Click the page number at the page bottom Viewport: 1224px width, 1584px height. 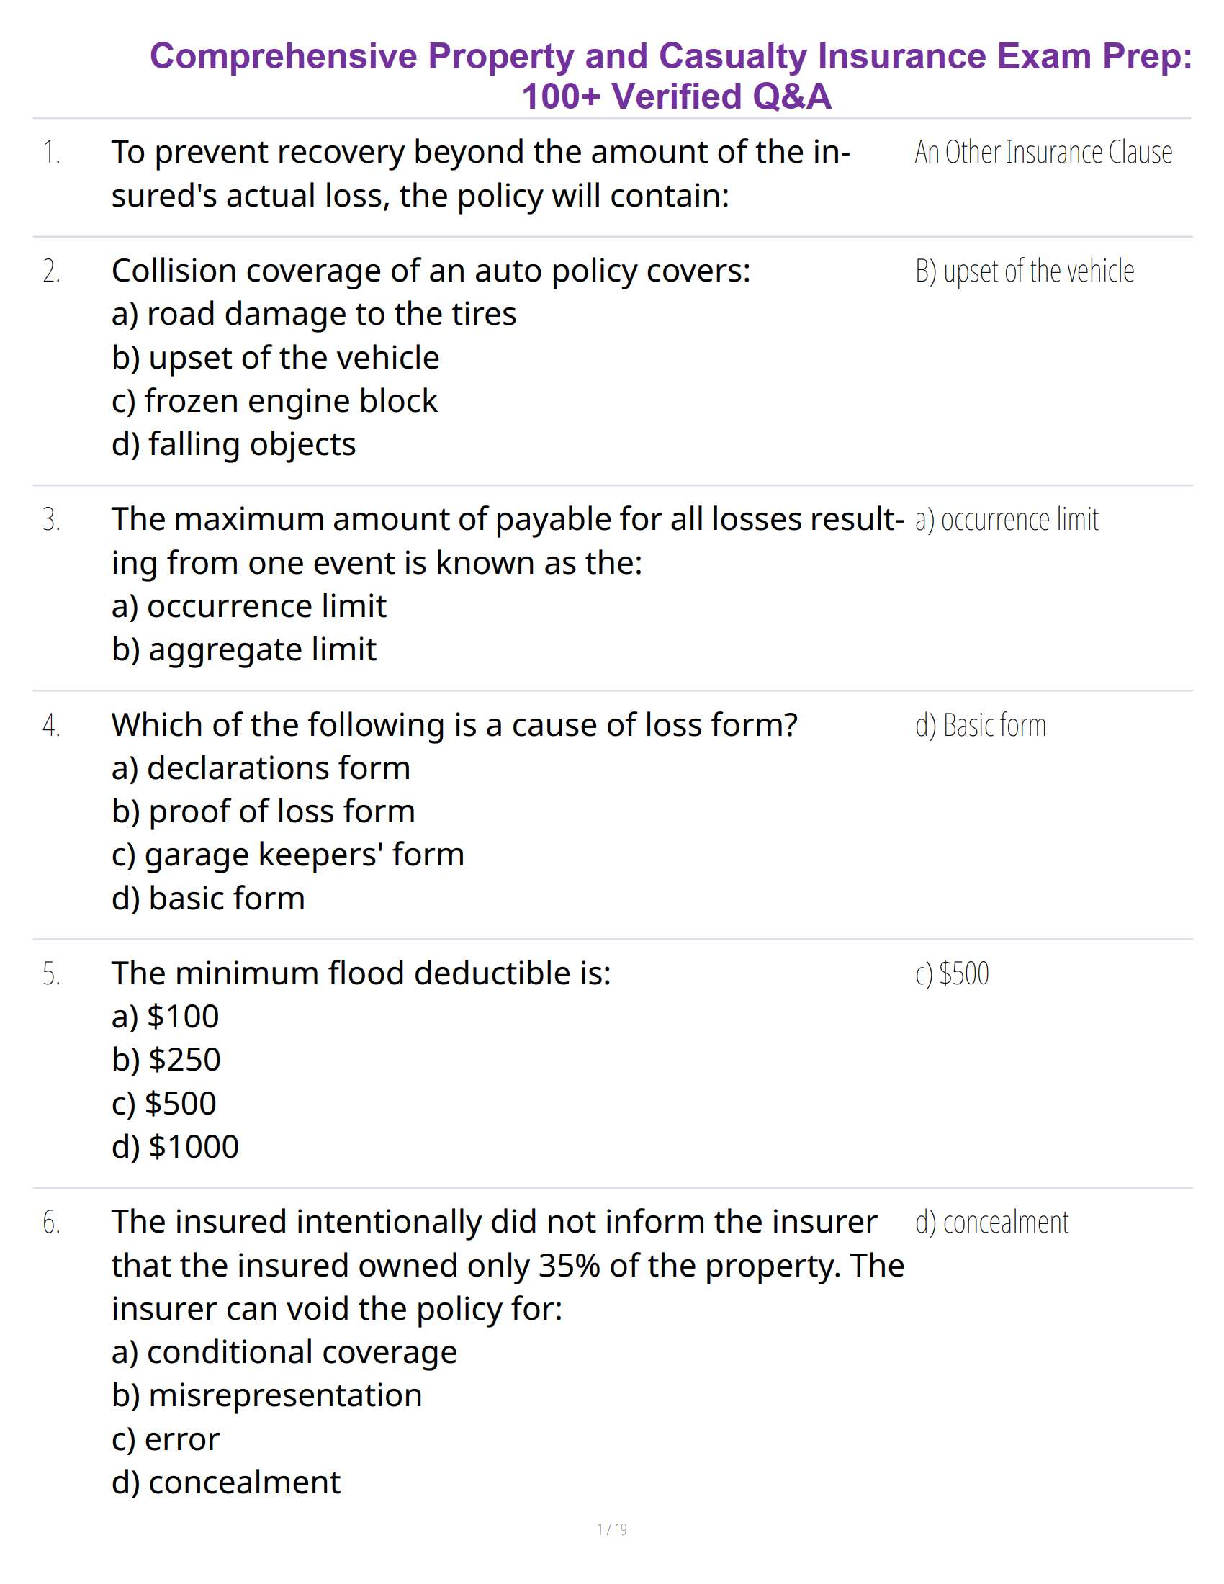click(611, 1529)
